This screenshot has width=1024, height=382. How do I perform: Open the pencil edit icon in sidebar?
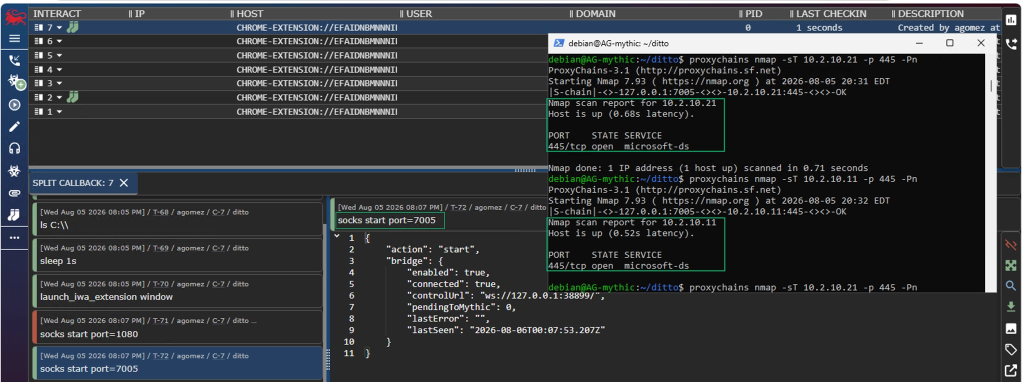(14, 127)
